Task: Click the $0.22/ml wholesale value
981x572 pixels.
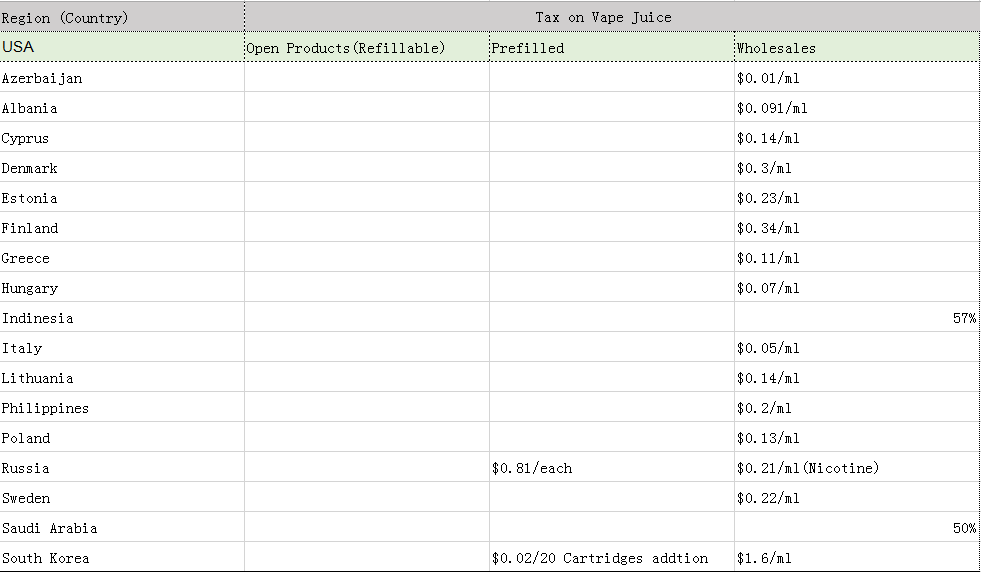Action: click(x=768, y=499)
